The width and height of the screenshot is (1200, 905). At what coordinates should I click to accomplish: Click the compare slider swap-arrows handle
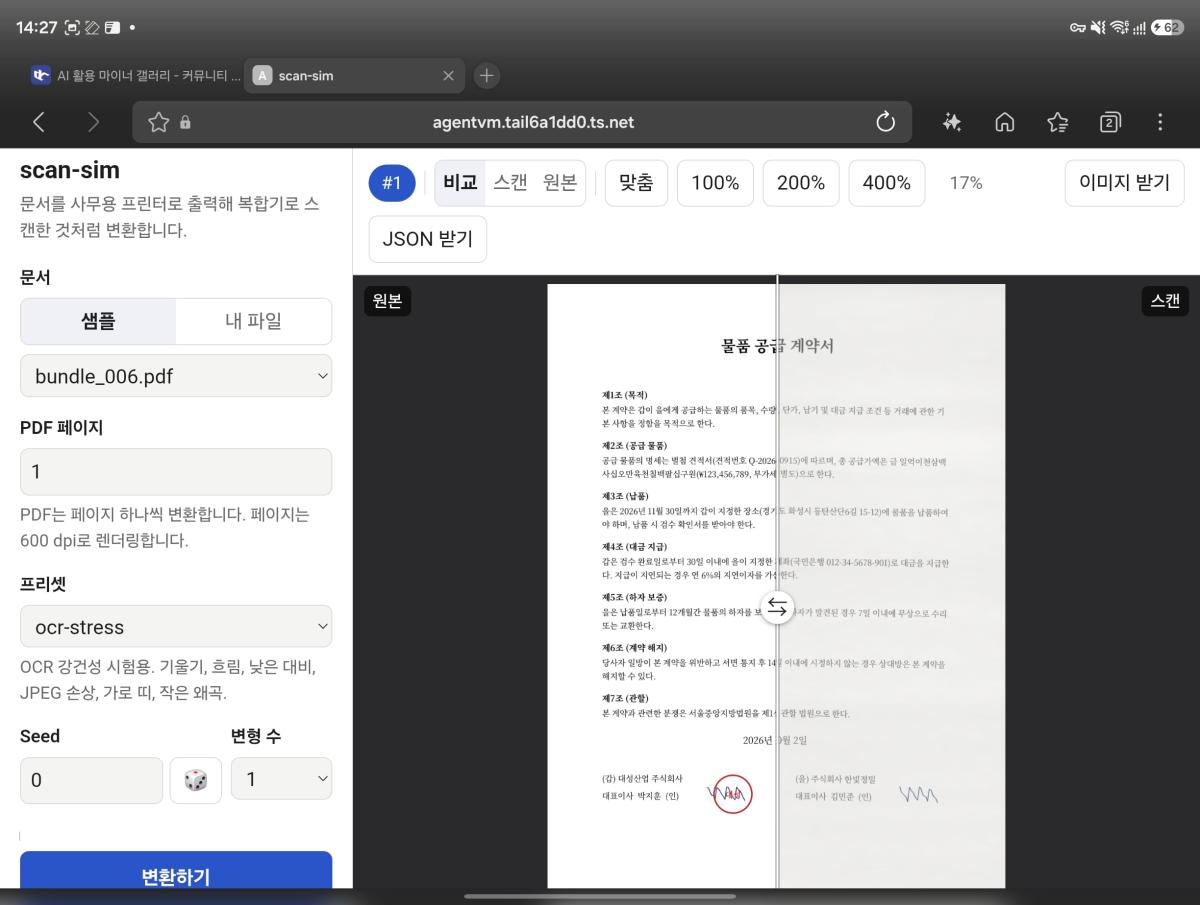click(777, 607)
